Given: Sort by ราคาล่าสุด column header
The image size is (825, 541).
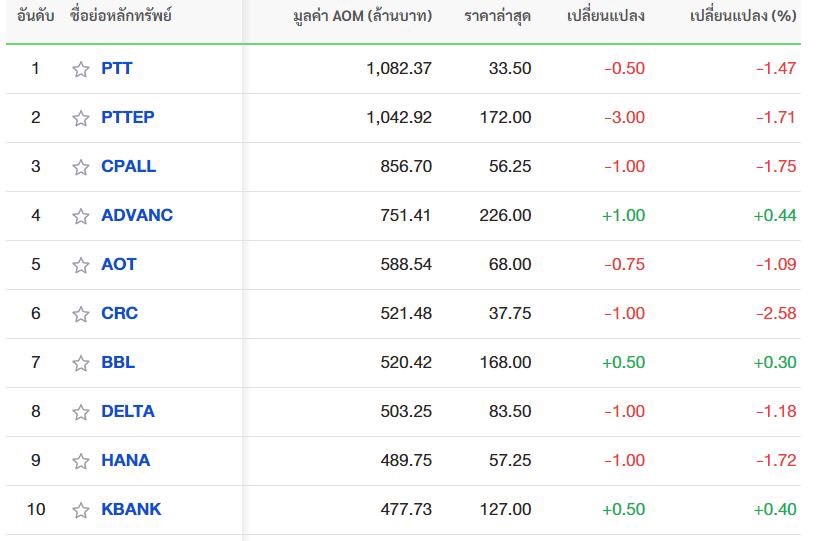Looking at the screenshot, I should [x=497, y=16].
